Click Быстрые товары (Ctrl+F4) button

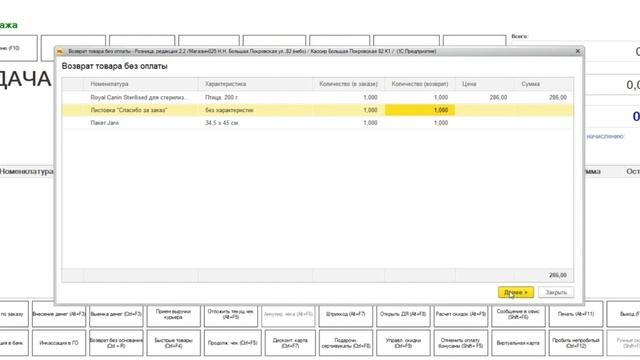[x=173, y=343]
